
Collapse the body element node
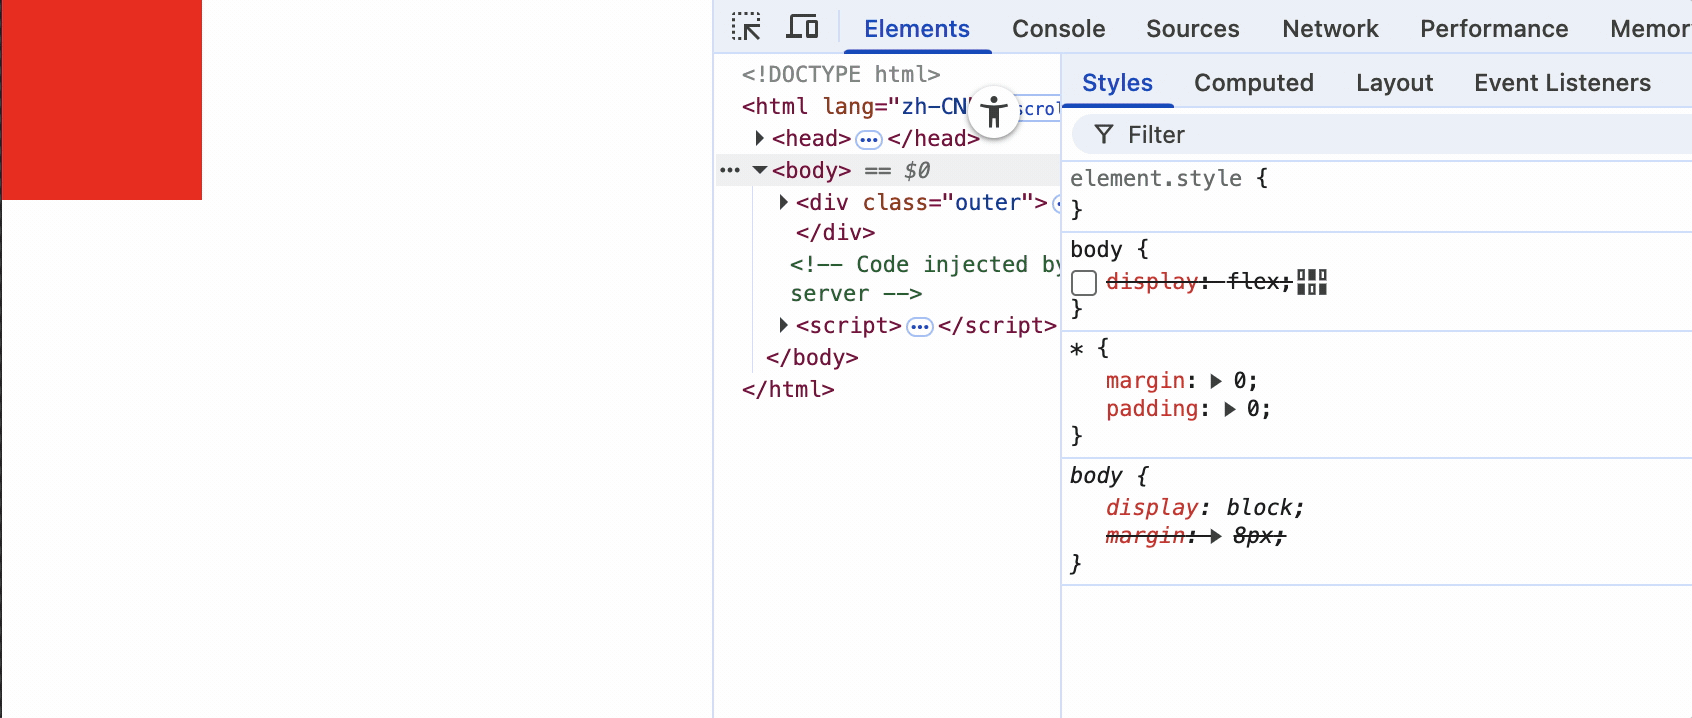click(760, 171)
